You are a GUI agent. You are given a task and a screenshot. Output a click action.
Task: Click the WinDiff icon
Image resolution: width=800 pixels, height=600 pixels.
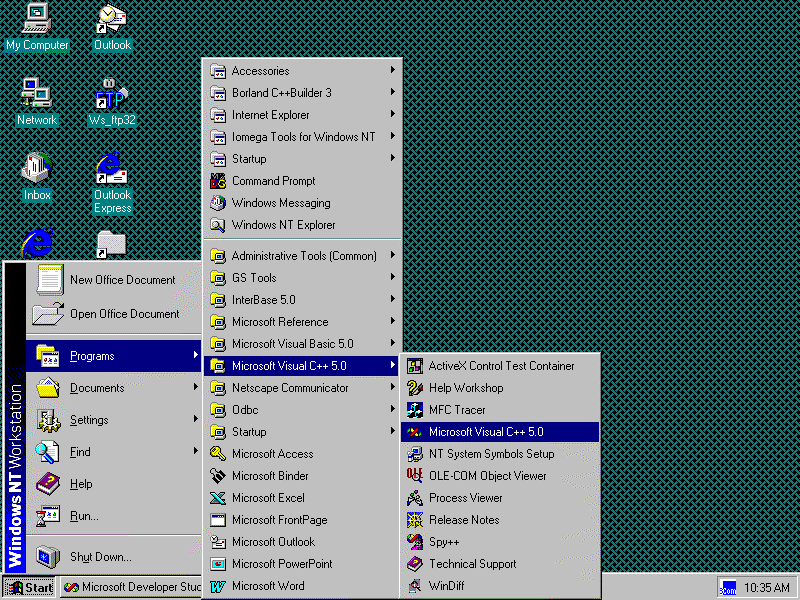(415, 586)
